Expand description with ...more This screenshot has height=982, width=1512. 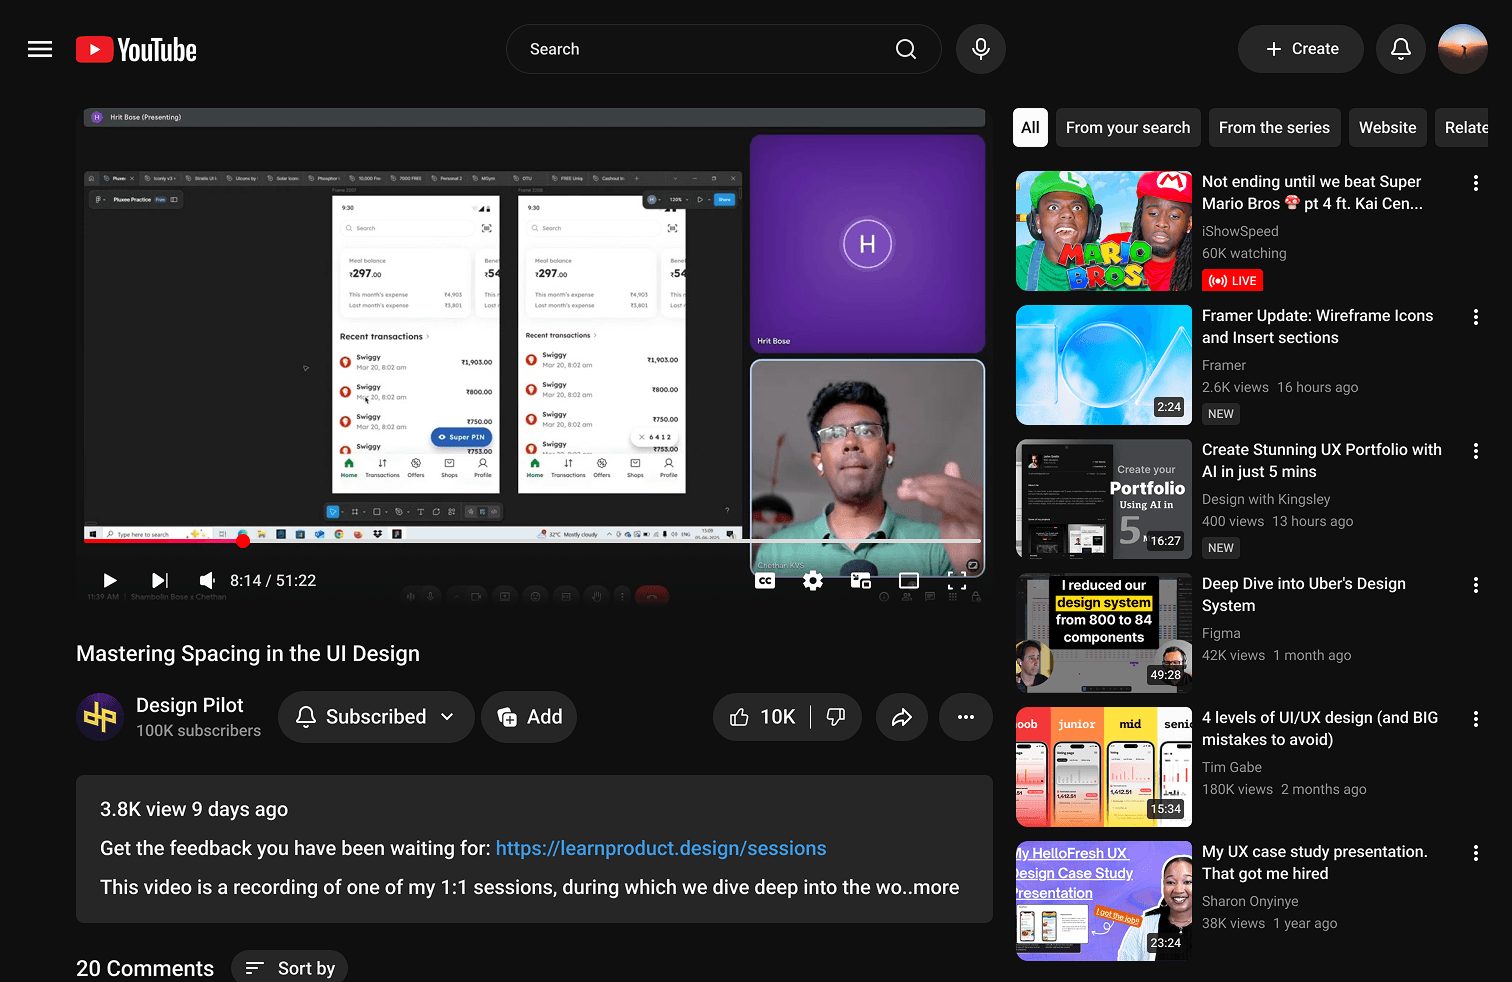click(x=930, y=887)
